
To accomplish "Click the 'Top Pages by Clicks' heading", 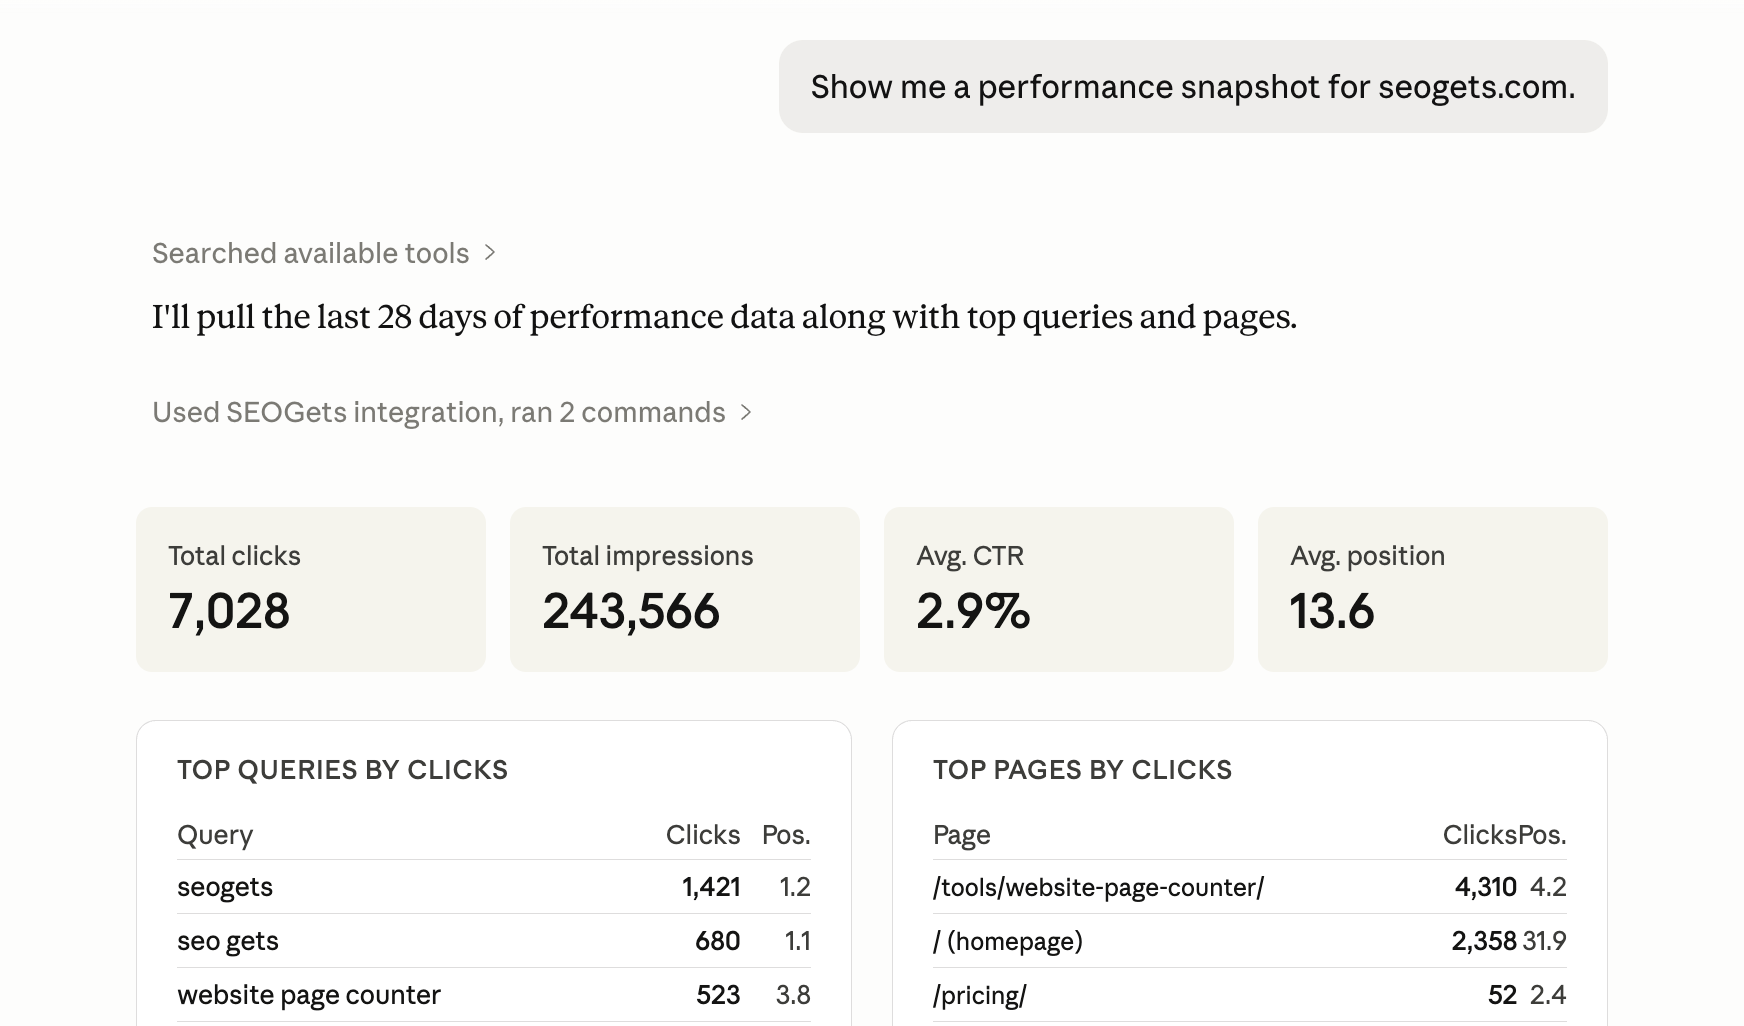I will (1082, 769).
